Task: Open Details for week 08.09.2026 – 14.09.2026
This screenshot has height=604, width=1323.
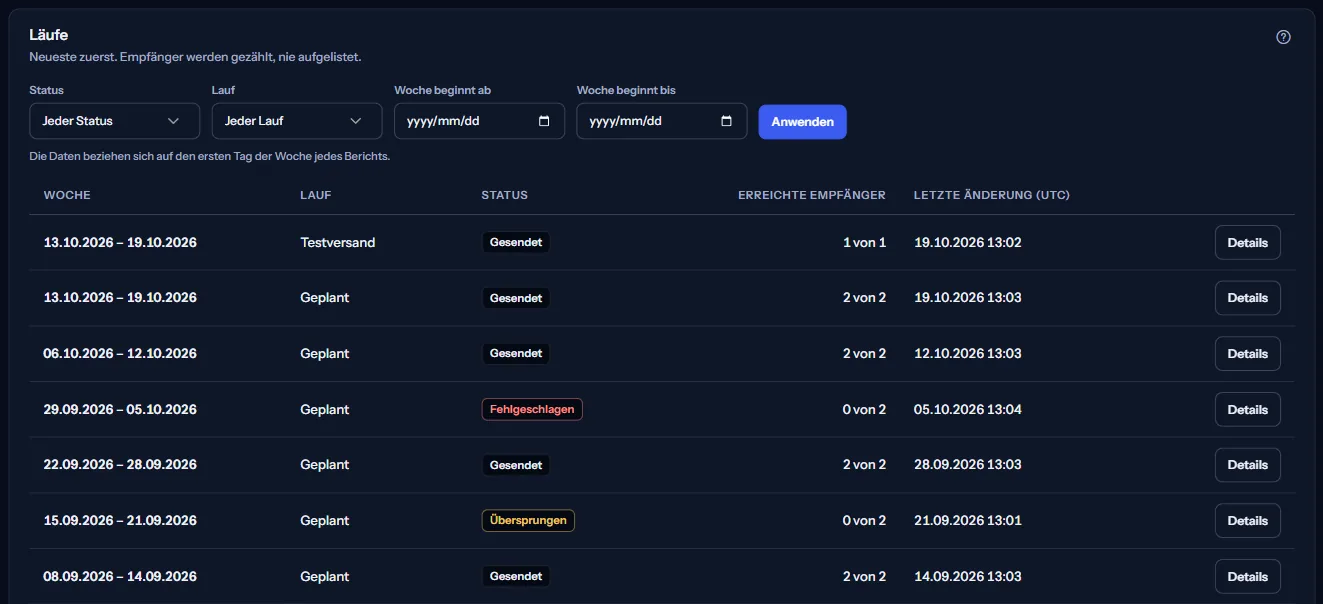Action: point(1247,576)
